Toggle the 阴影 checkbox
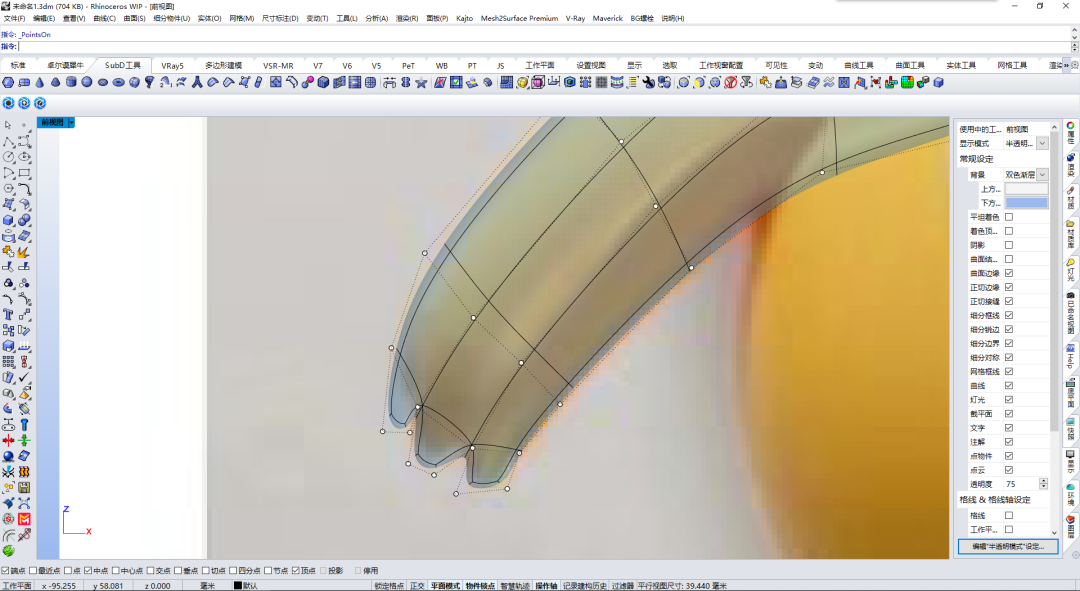The width and height of the screenshot is (1080, 591). (1009, 245)
